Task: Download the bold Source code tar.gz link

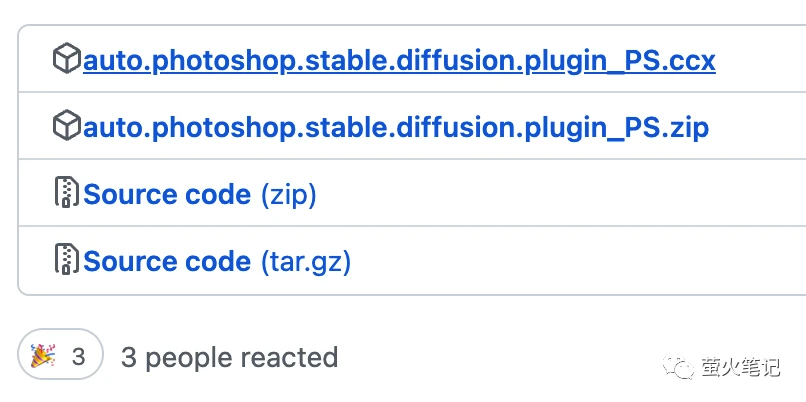Action: tap(167, 261)
